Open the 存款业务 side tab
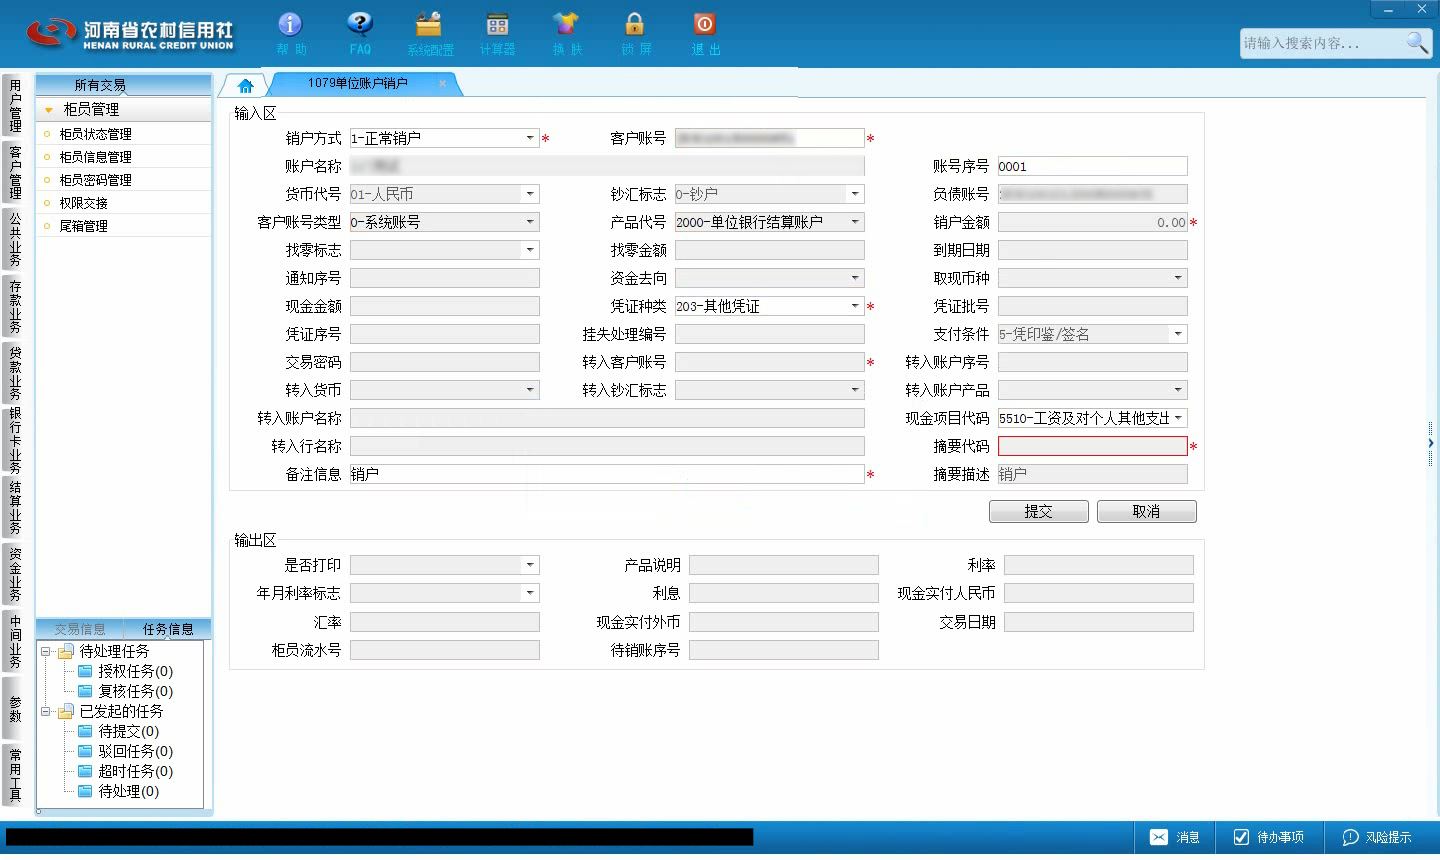This screenshot has width=1440, height=860. coord(15,306)
